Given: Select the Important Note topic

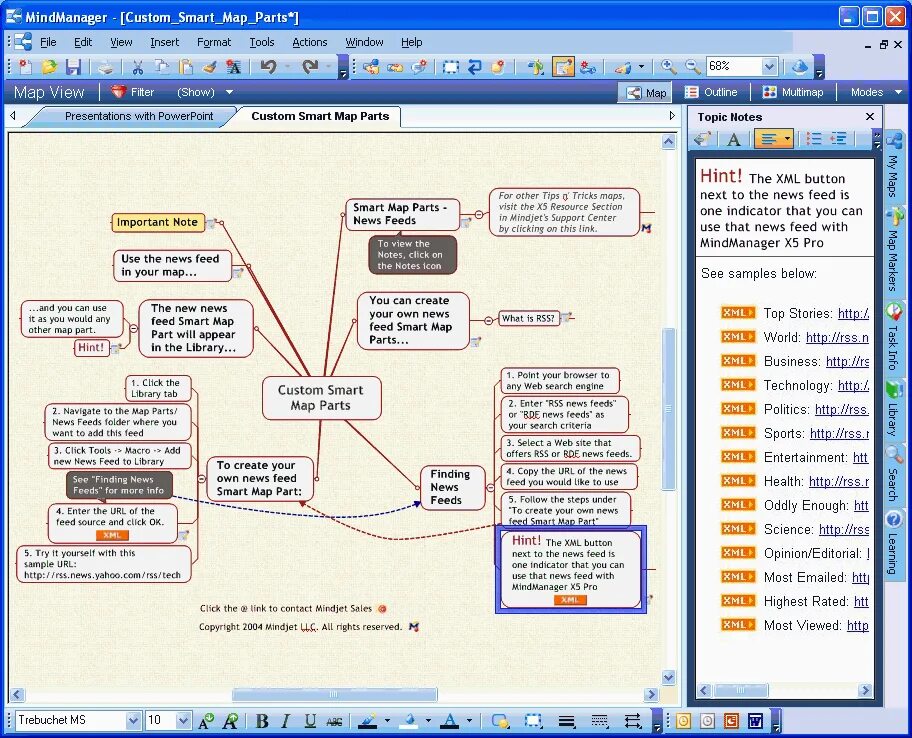Looking at the screenshot, I should point(158,223).
